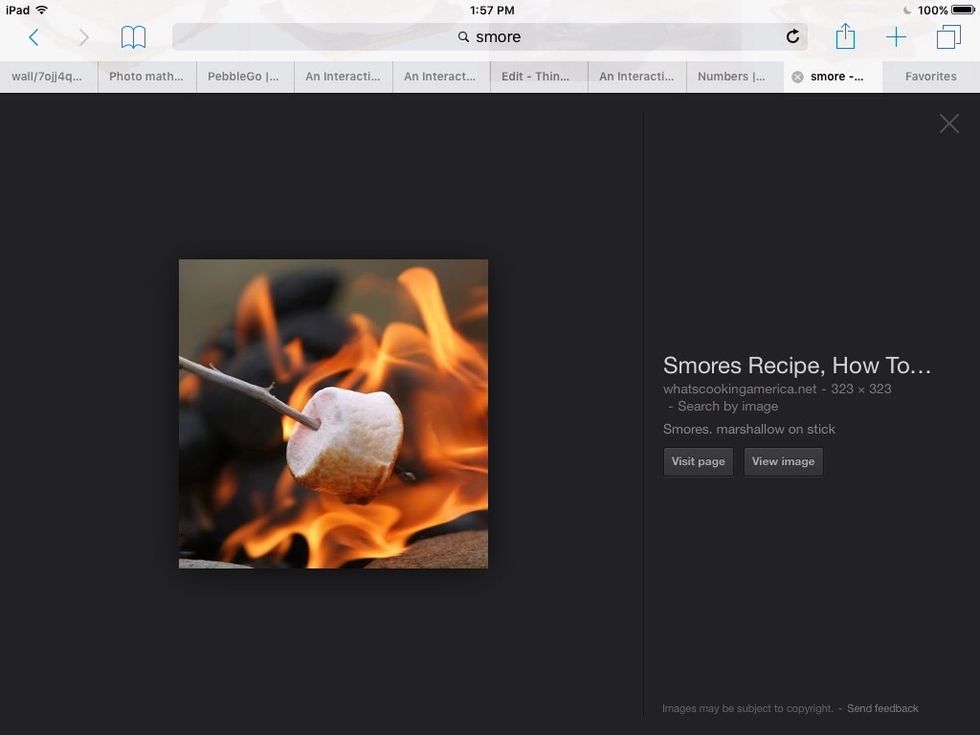Switch to the Photo math tab
980x735 pixels.
[x=146, y=75]
